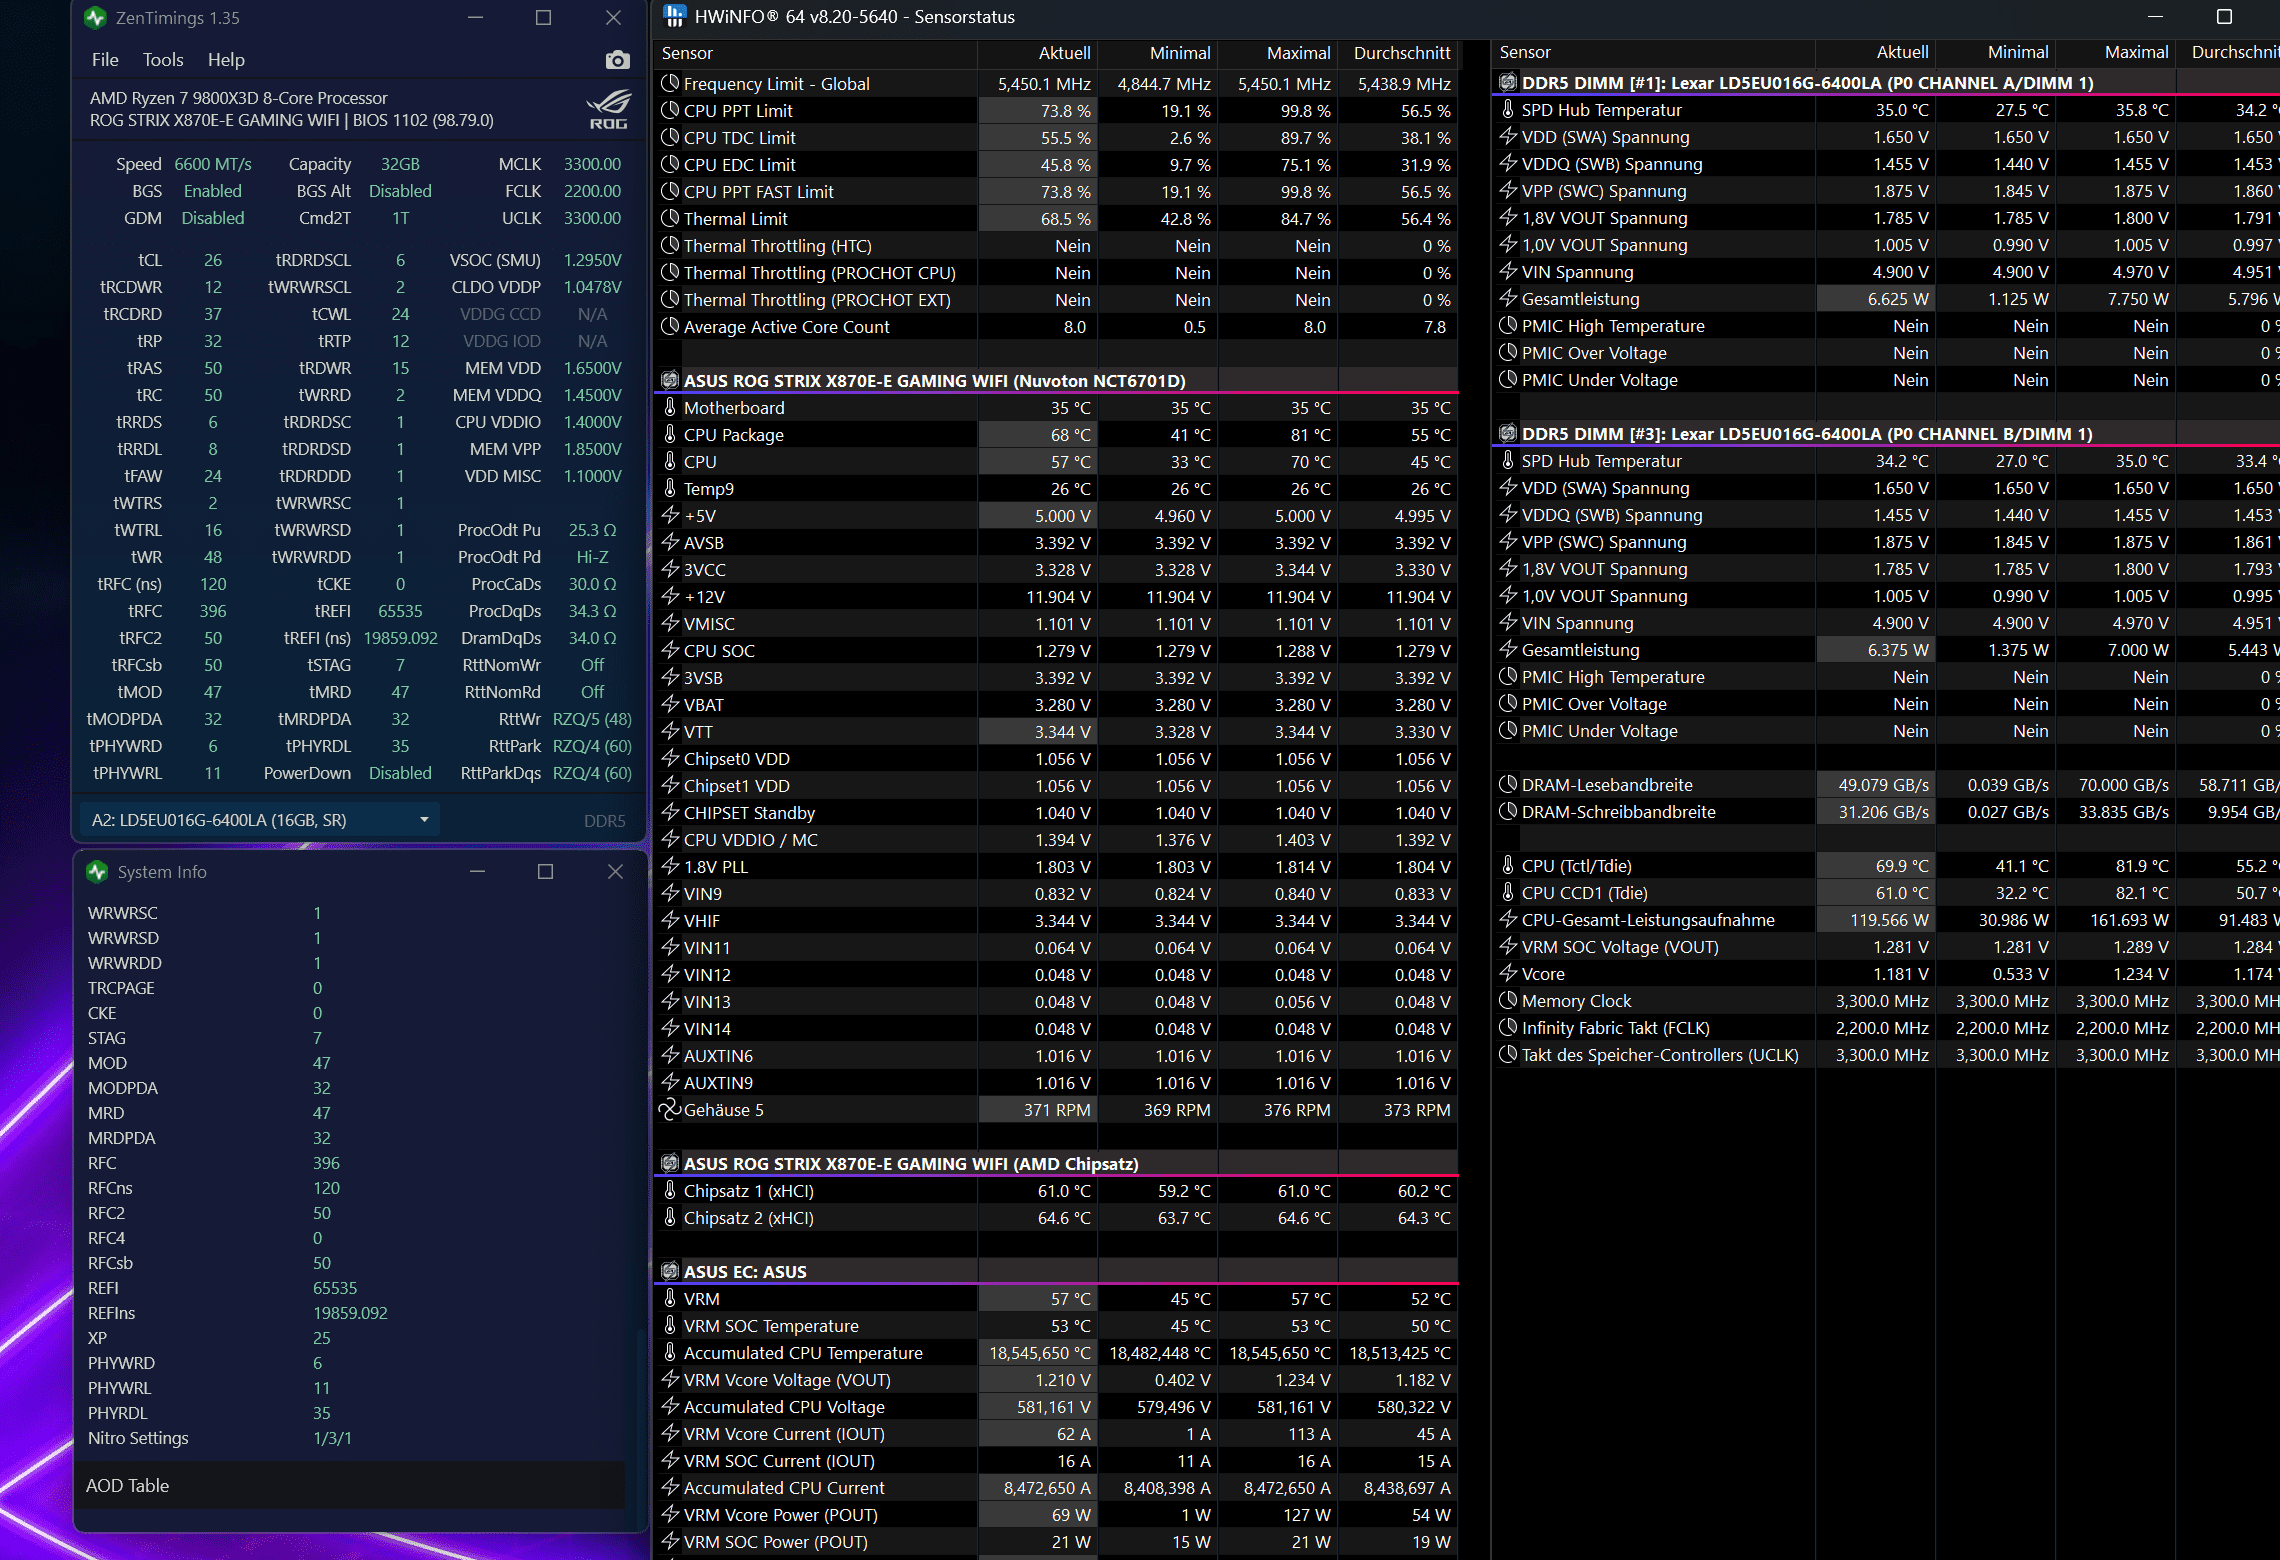Click the fan icon beside Gehäuse 5
This screenshot has height=1560, width=2280.
669,1109
